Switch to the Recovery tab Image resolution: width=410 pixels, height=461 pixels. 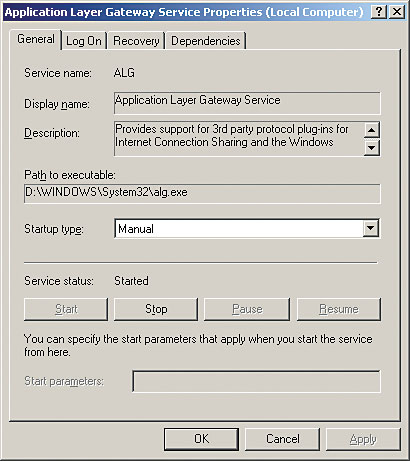[136, 41]
